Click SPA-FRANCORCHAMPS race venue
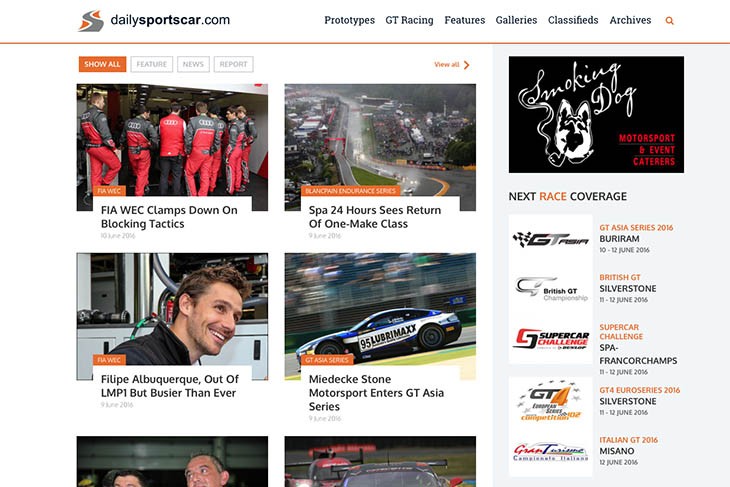730x487 pixels. [x=638, y=354]
